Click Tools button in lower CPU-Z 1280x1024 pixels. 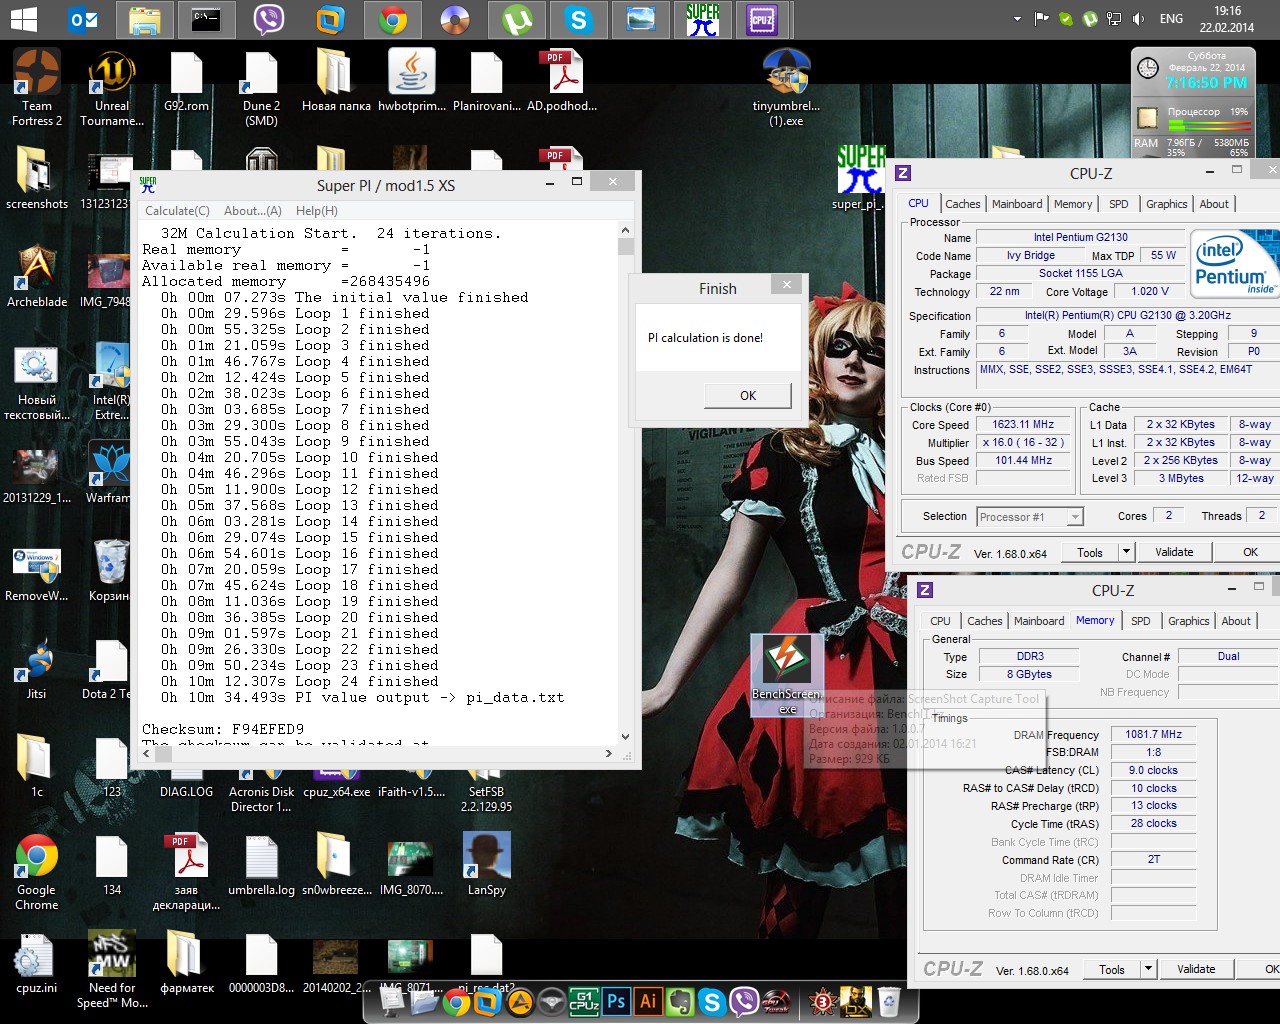point(1112,969)
